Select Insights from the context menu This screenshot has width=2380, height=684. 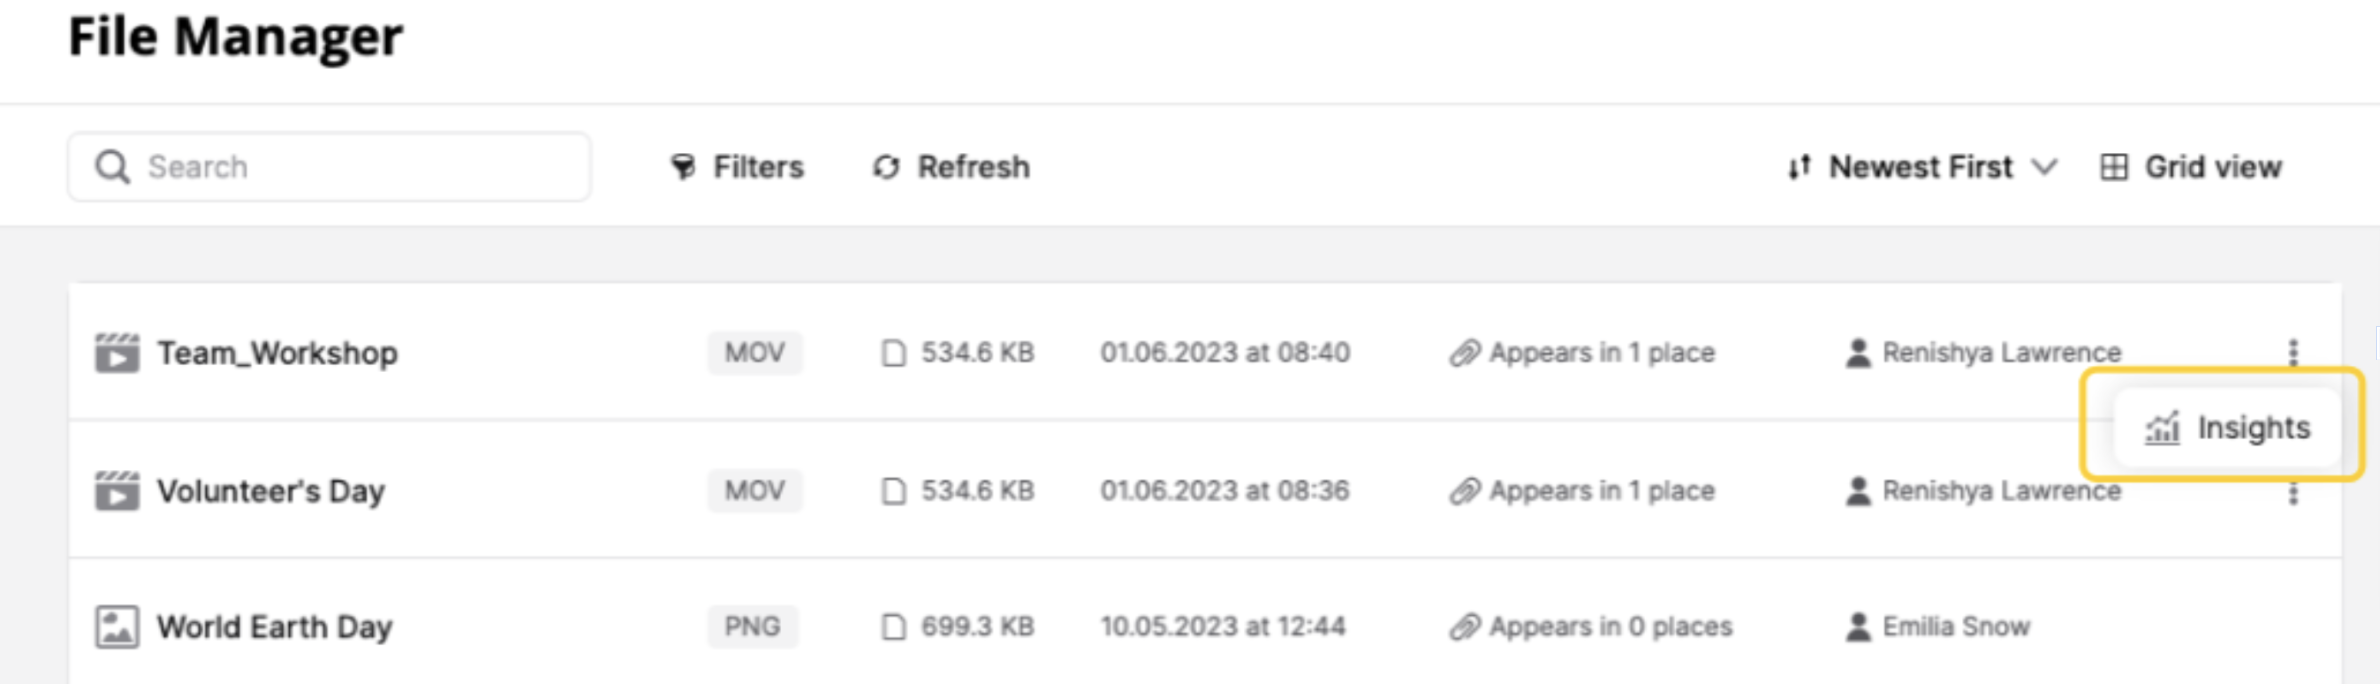point(2227,428)
